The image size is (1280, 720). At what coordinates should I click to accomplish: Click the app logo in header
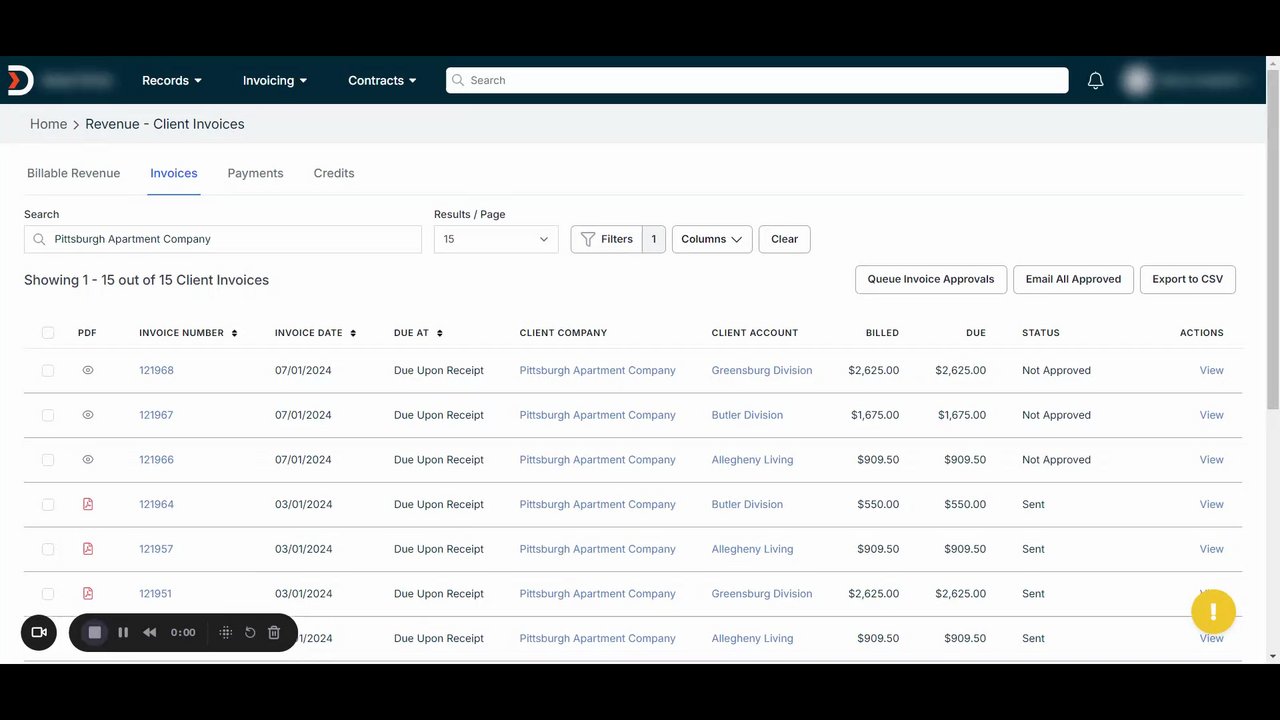(x=20, y=80)
